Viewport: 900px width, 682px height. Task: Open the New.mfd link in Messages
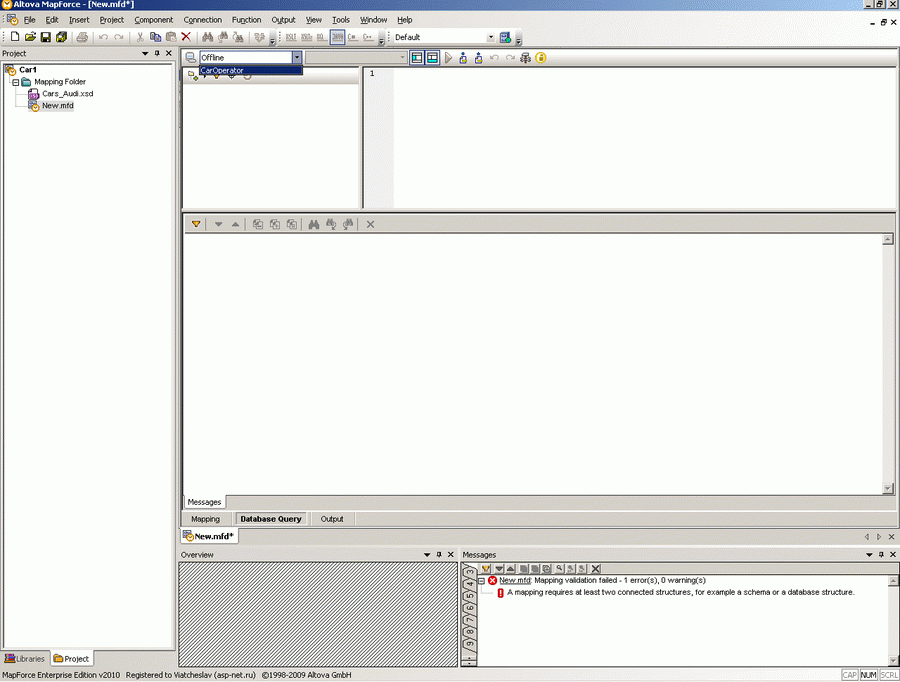(515, 580)
